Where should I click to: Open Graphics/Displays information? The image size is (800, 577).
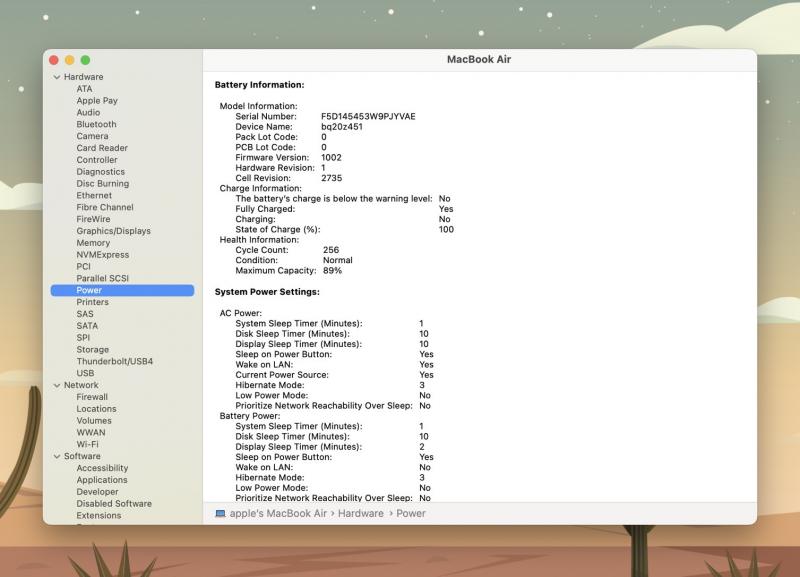coord(113,231)
